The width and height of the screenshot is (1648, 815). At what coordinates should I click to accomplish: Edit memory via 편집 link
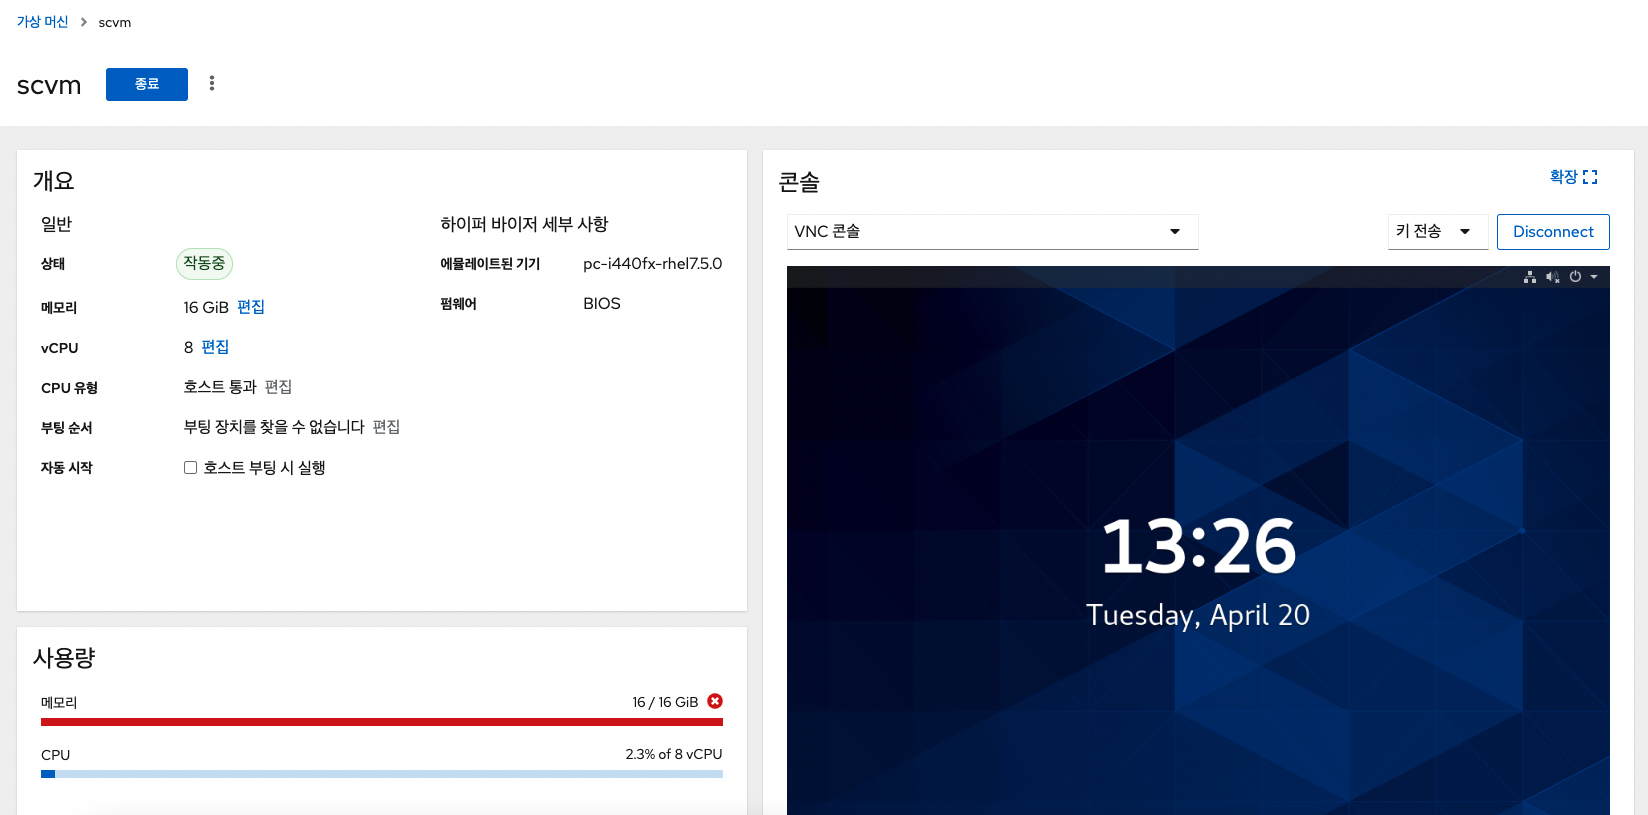(x=251, y=307)
